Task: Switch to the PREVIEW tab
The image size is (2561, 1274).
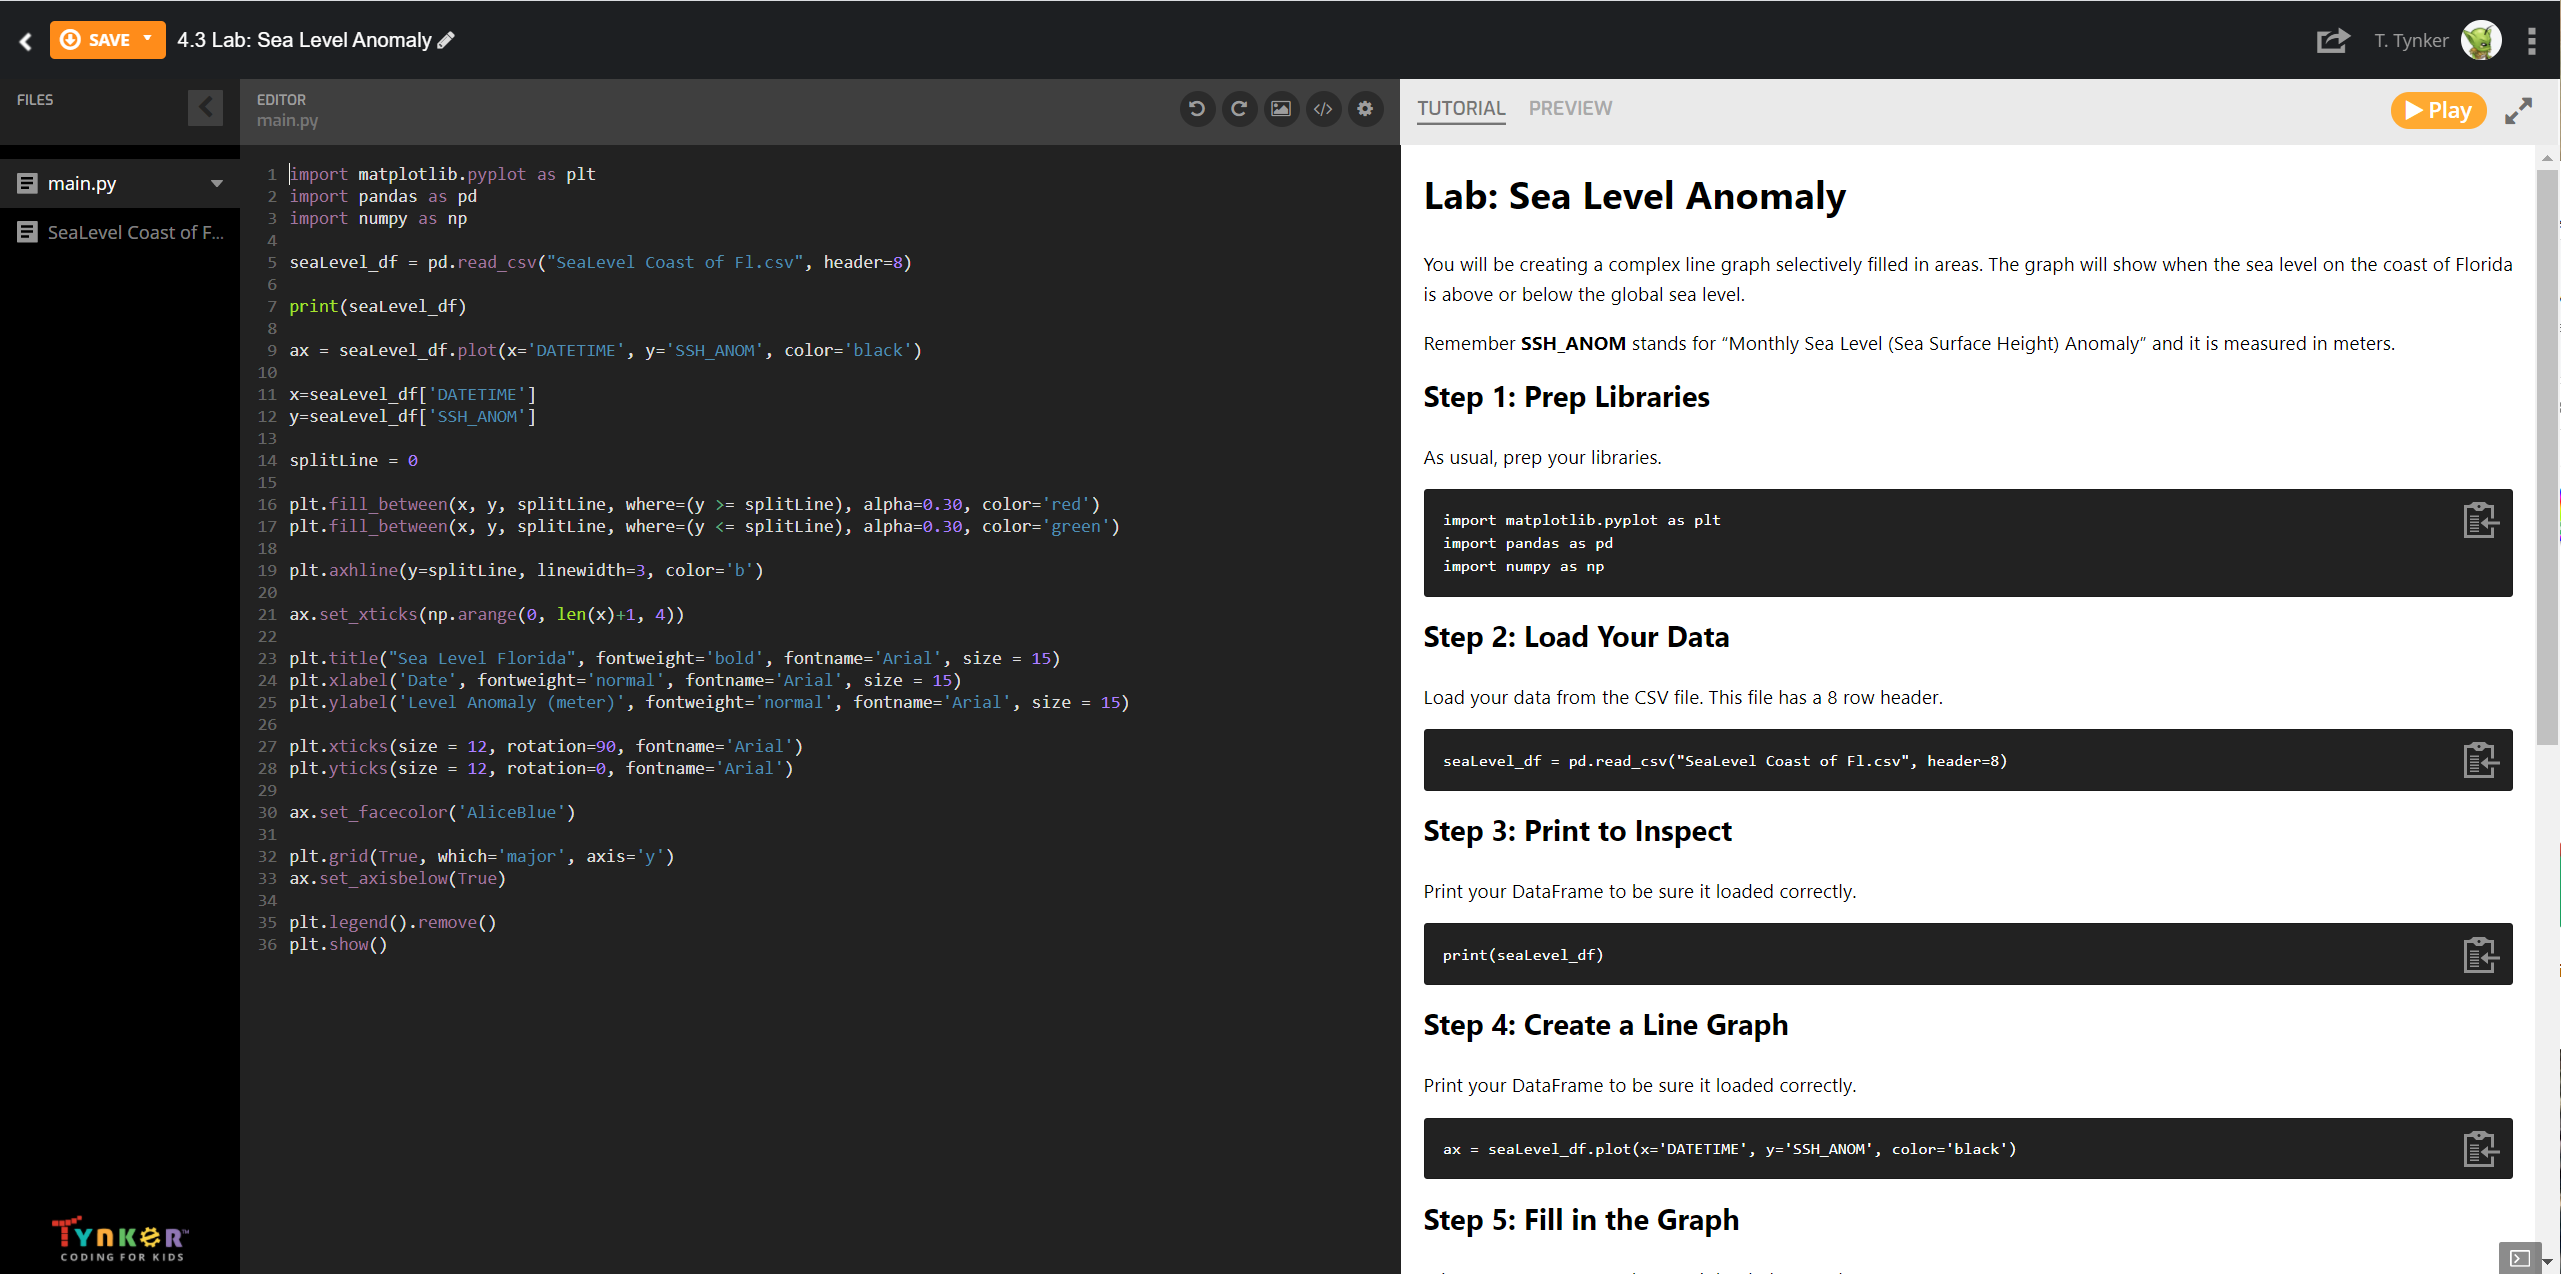Action: pos(1570,108)
